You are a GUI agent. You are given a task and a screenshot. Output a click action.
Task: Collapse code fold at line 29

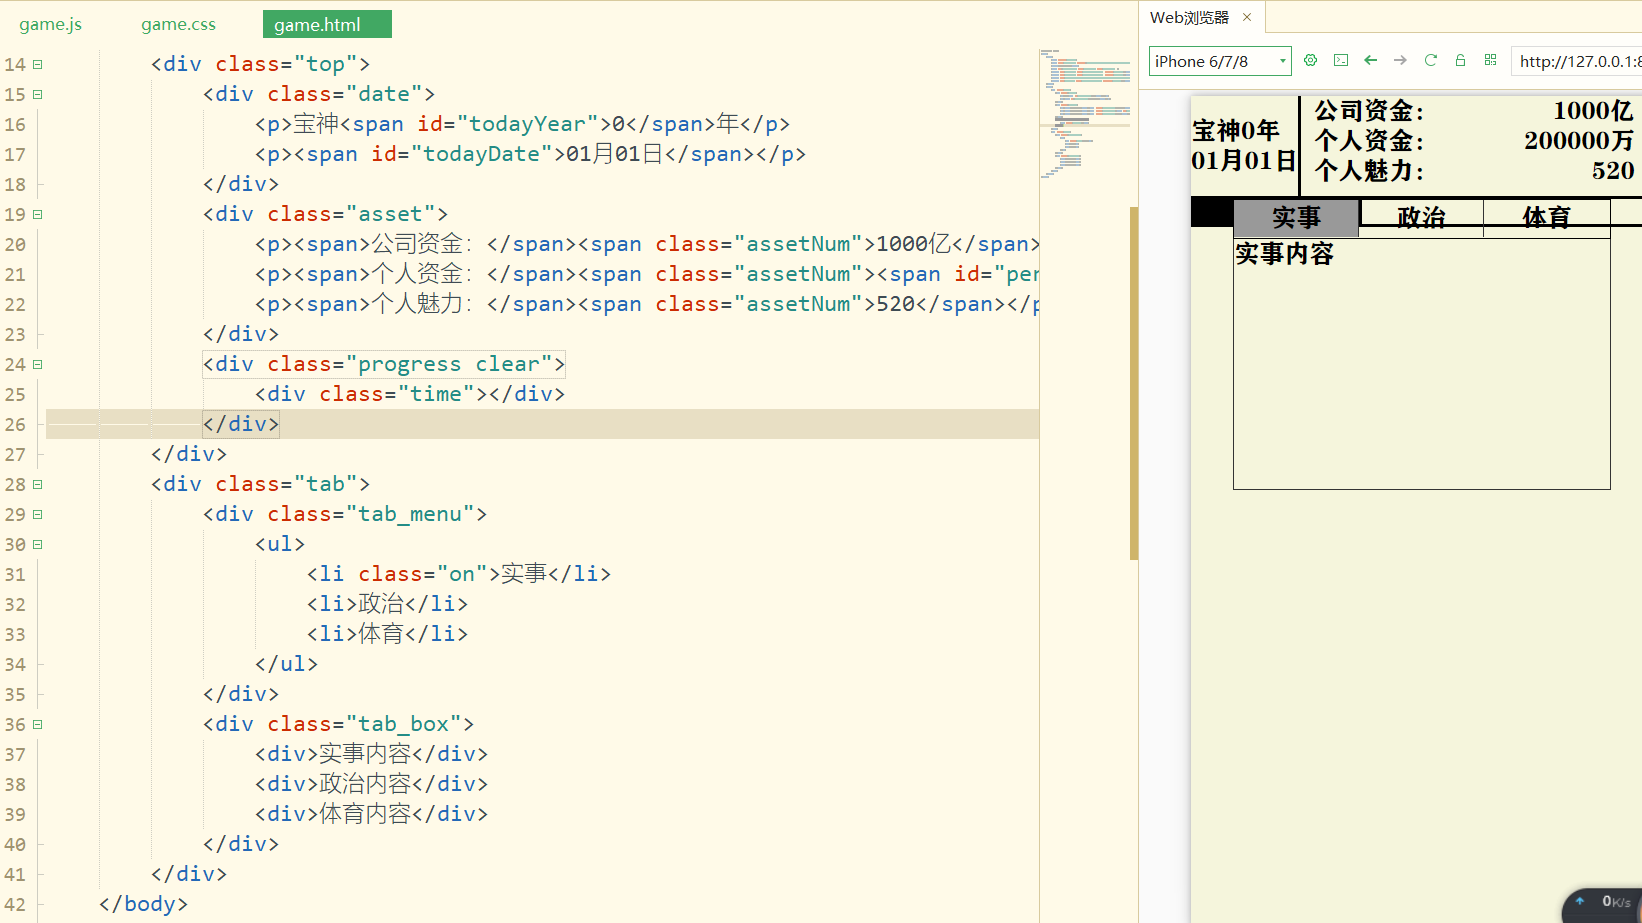point(38,514)
